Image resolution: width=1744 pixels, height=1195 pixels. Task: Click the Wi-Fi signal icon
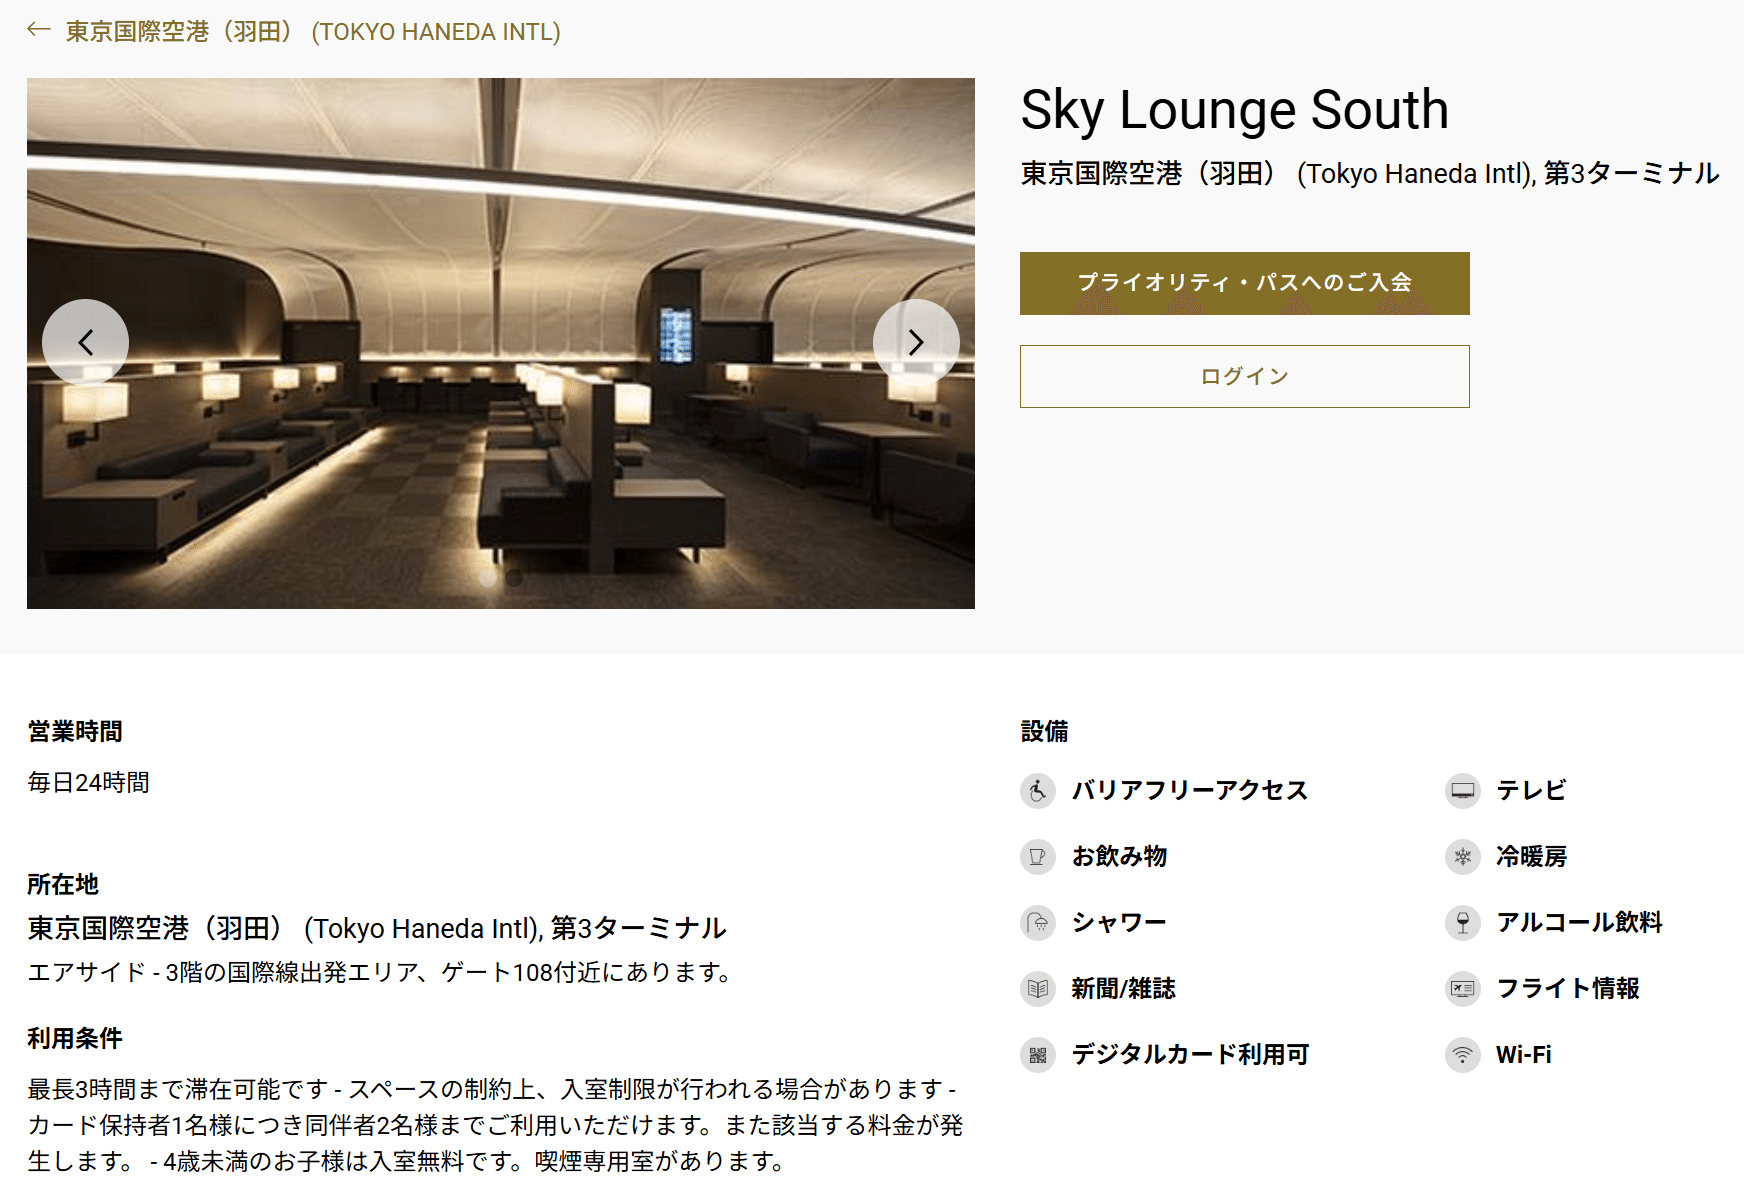pyautogui.click(x=1463, y=1054)
